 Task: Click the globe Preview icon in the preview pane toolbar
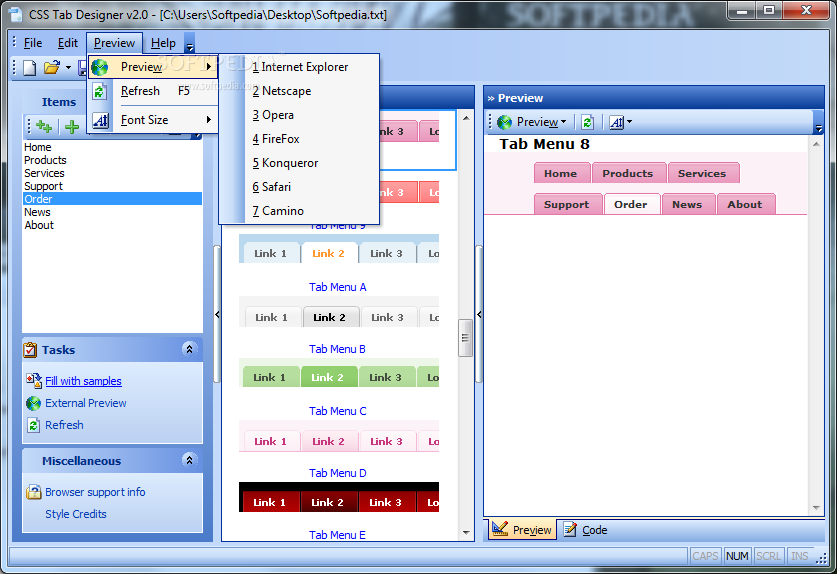point(504,122)
